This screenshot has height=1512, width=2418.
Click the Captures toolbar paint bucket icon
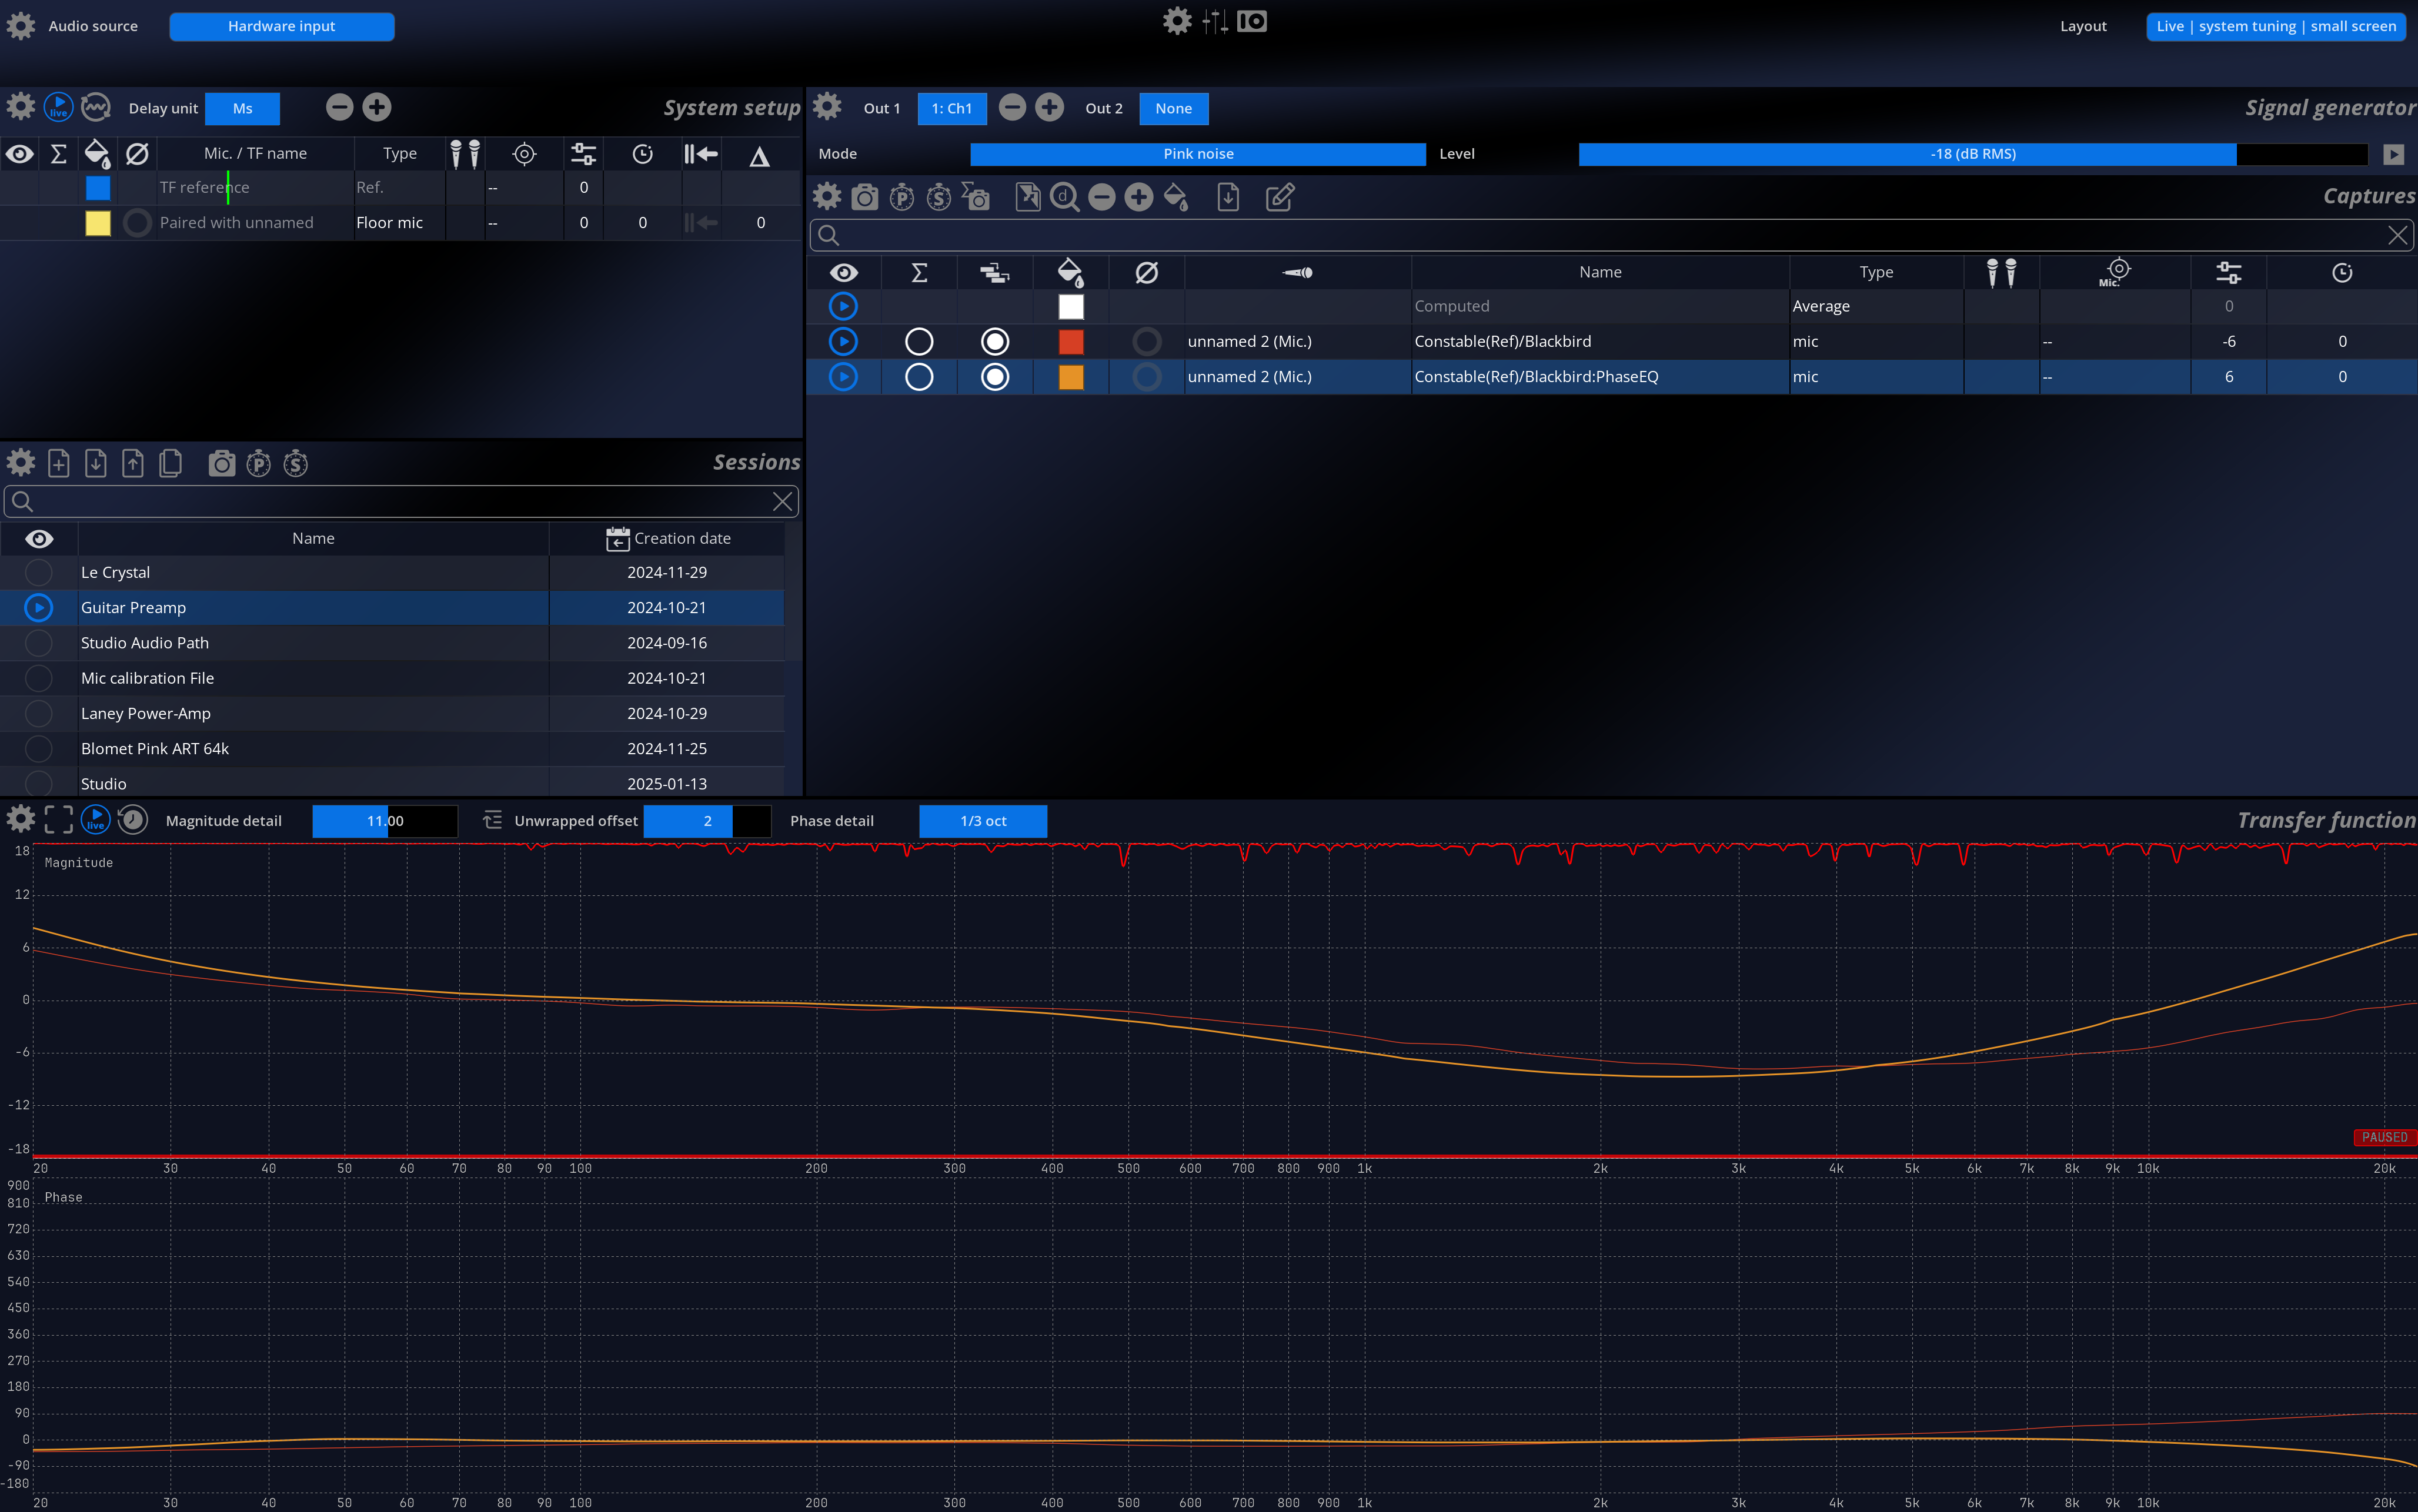coord(1176,197)
